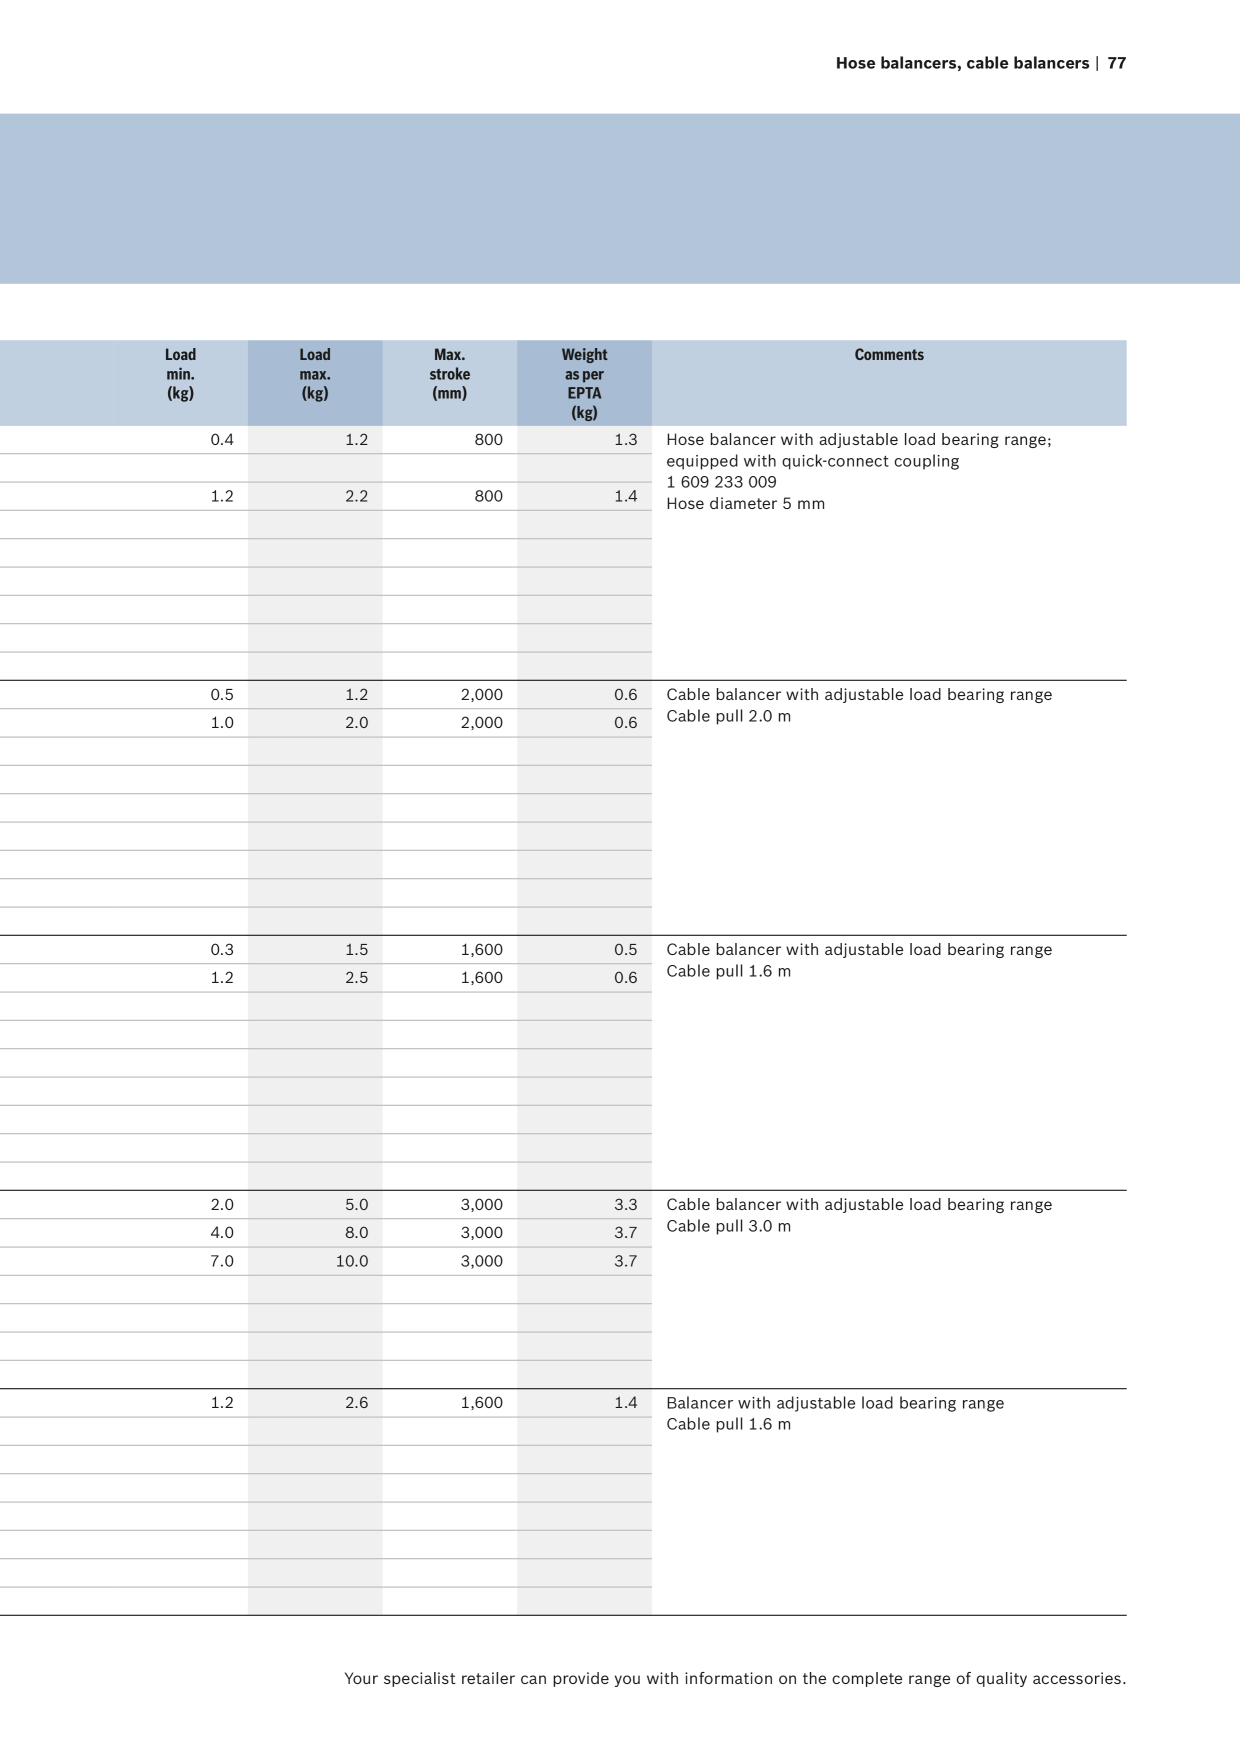Click the load min. value 0.3
The image size is (1240, 1754).
[222, 950]
